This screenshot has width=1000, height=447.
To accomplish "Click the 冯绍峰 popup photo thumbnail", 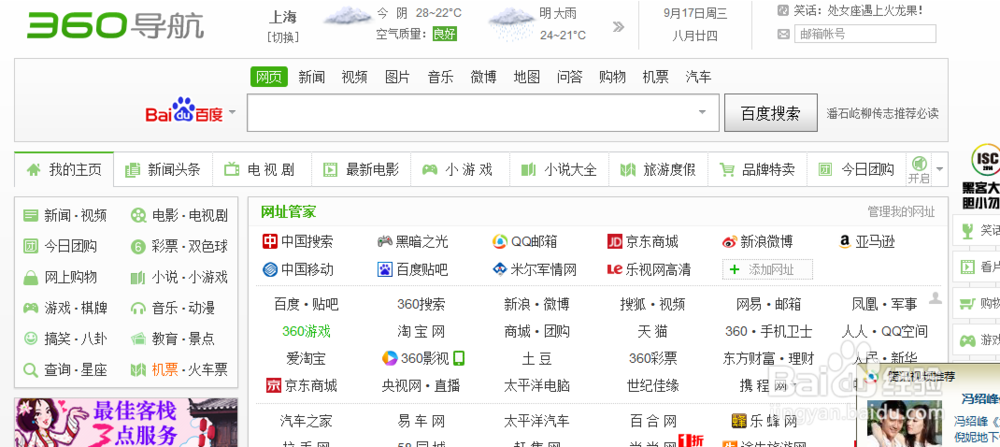I will tap(904, 423).
